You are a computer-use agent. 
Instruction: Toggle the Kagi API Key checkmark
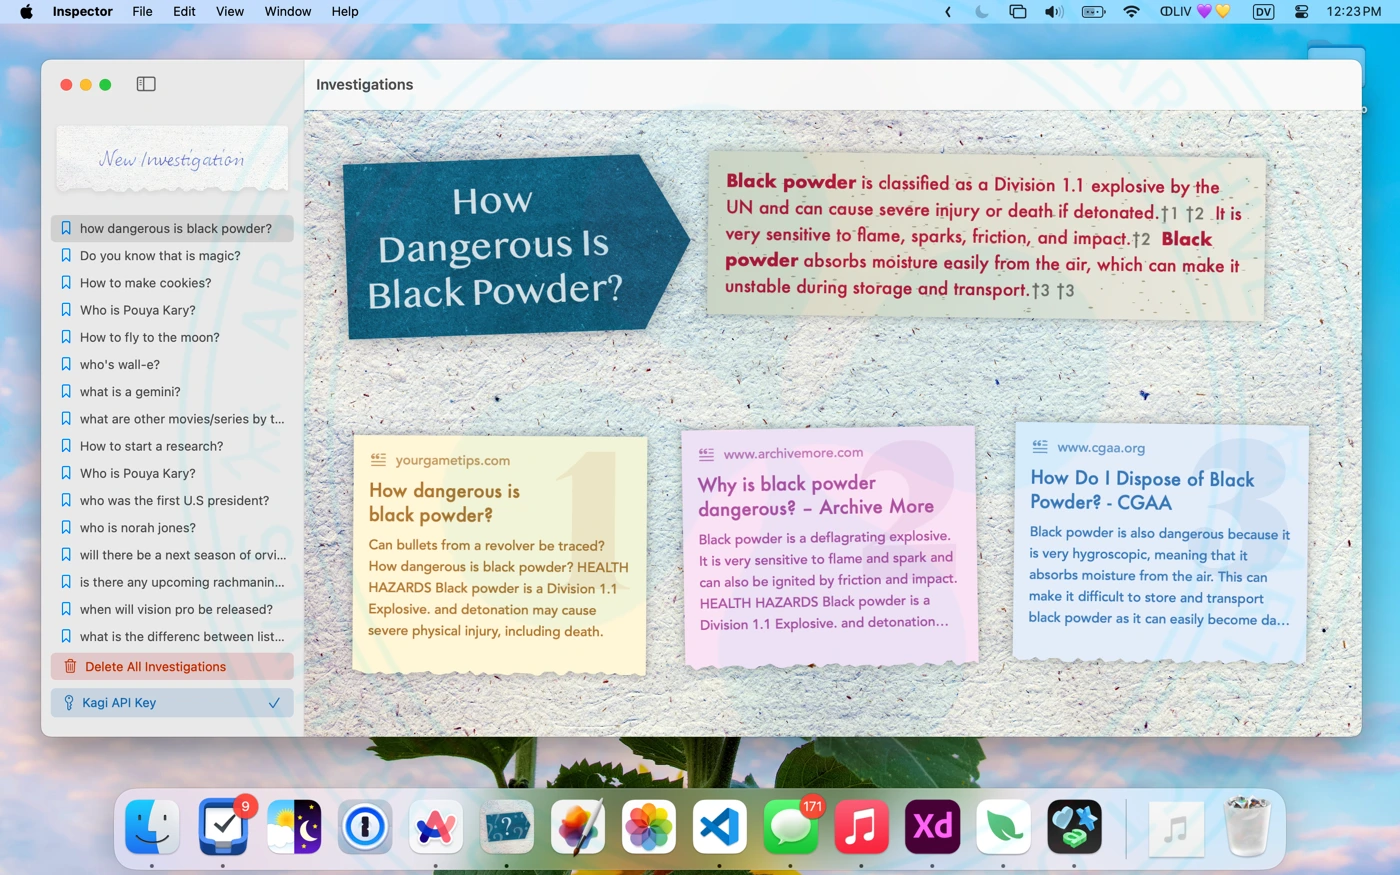pyautogui.click(x=274, y=703)
